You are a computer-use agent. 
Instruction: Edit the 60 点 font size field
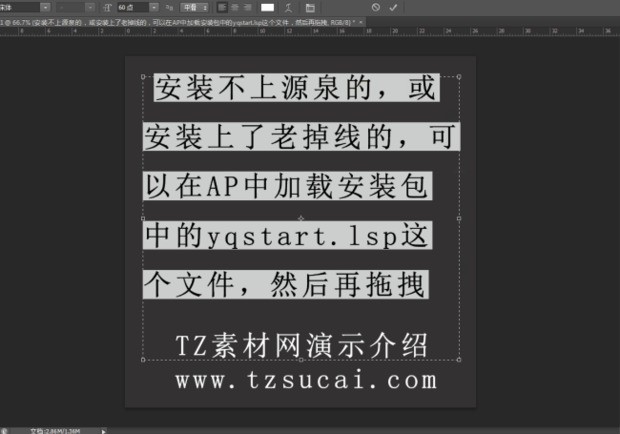coord(132,8)
